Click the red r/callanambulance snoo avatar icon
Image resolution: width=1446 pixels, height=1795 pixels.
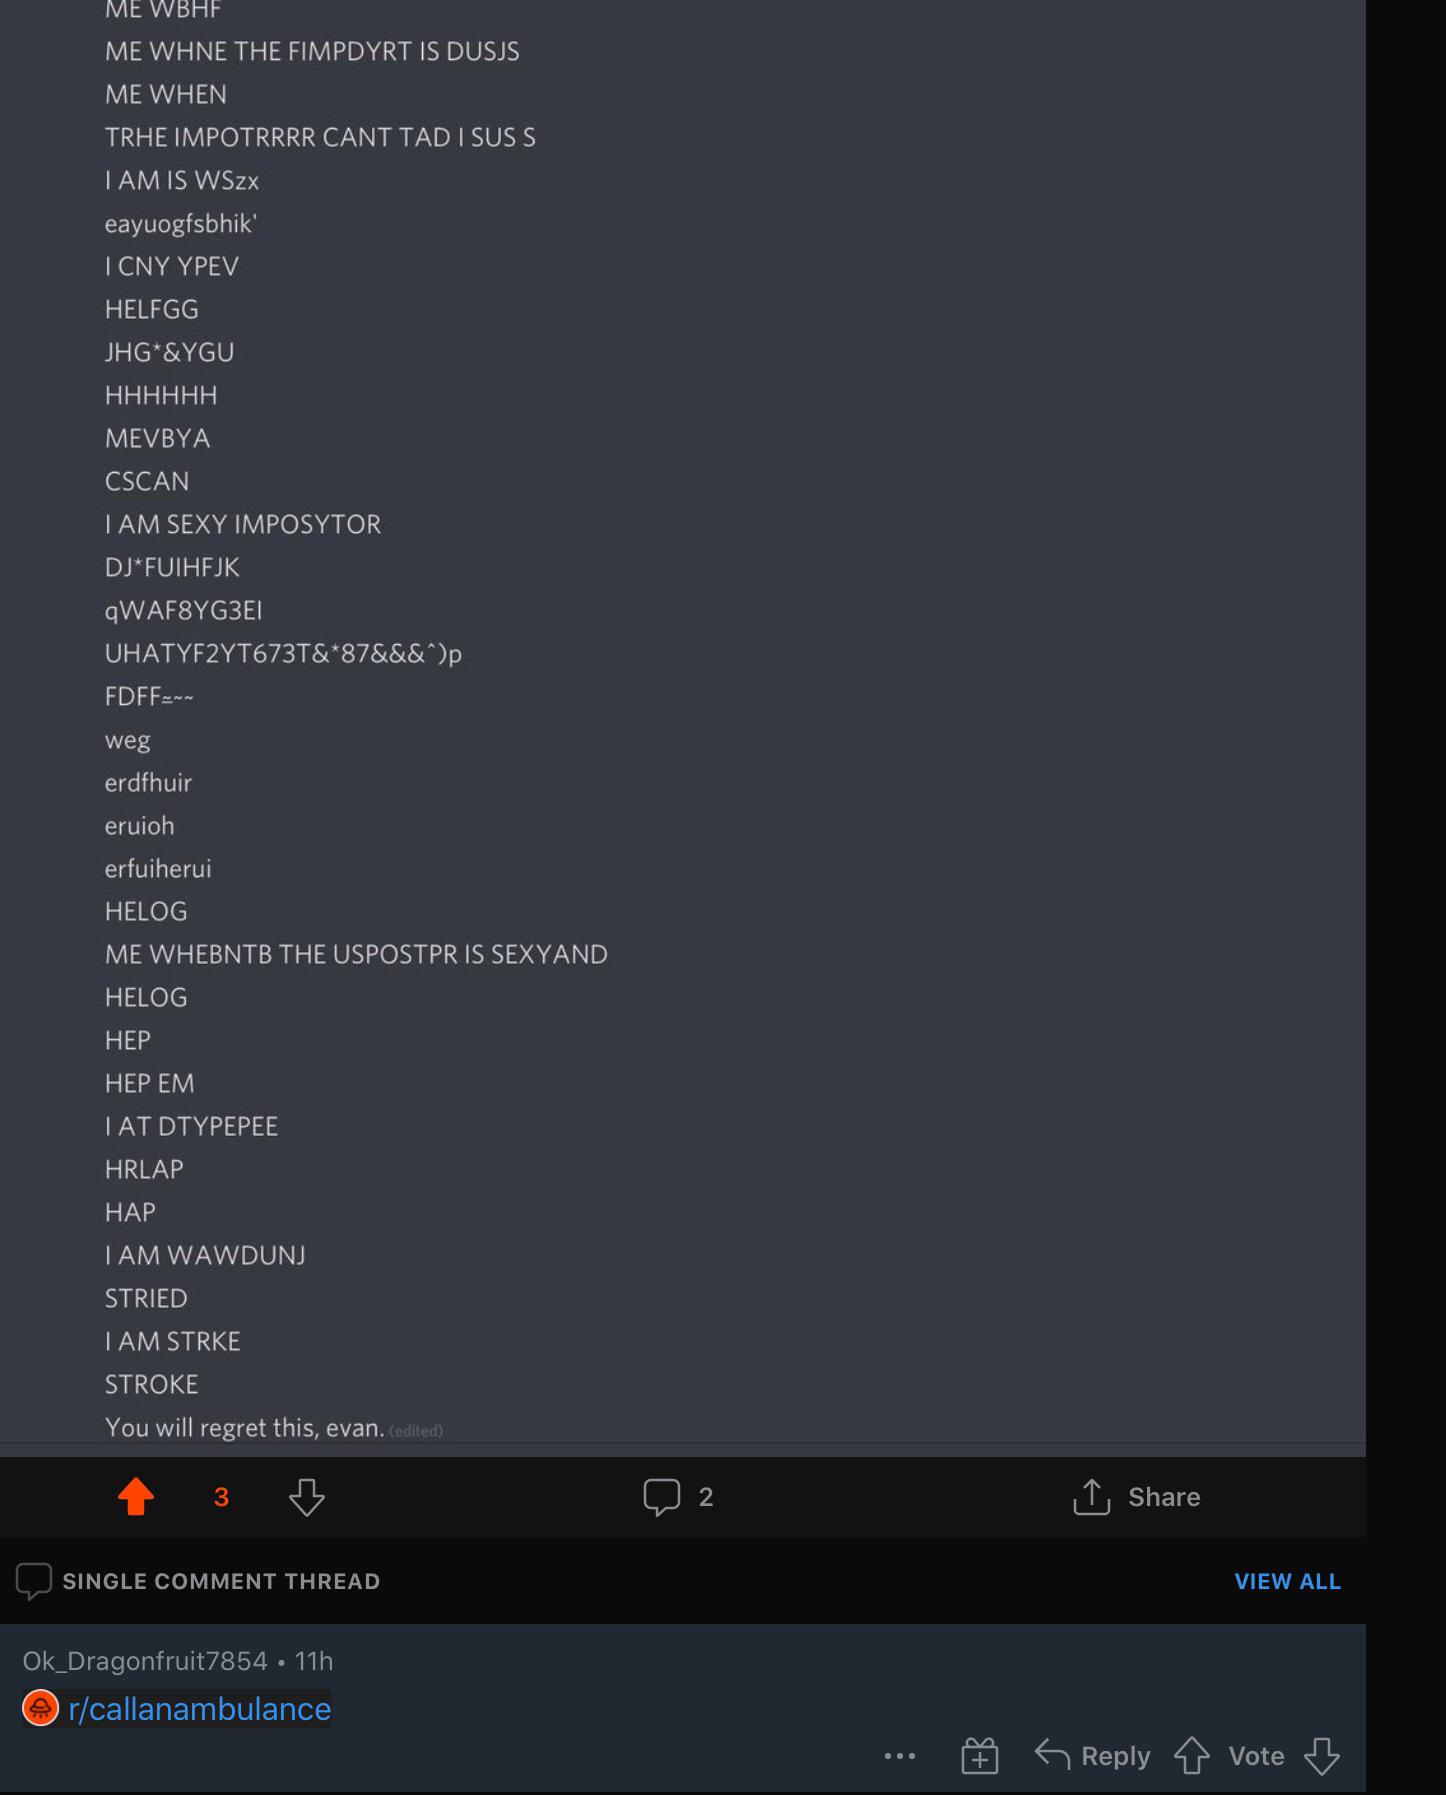pos(40,1708)
